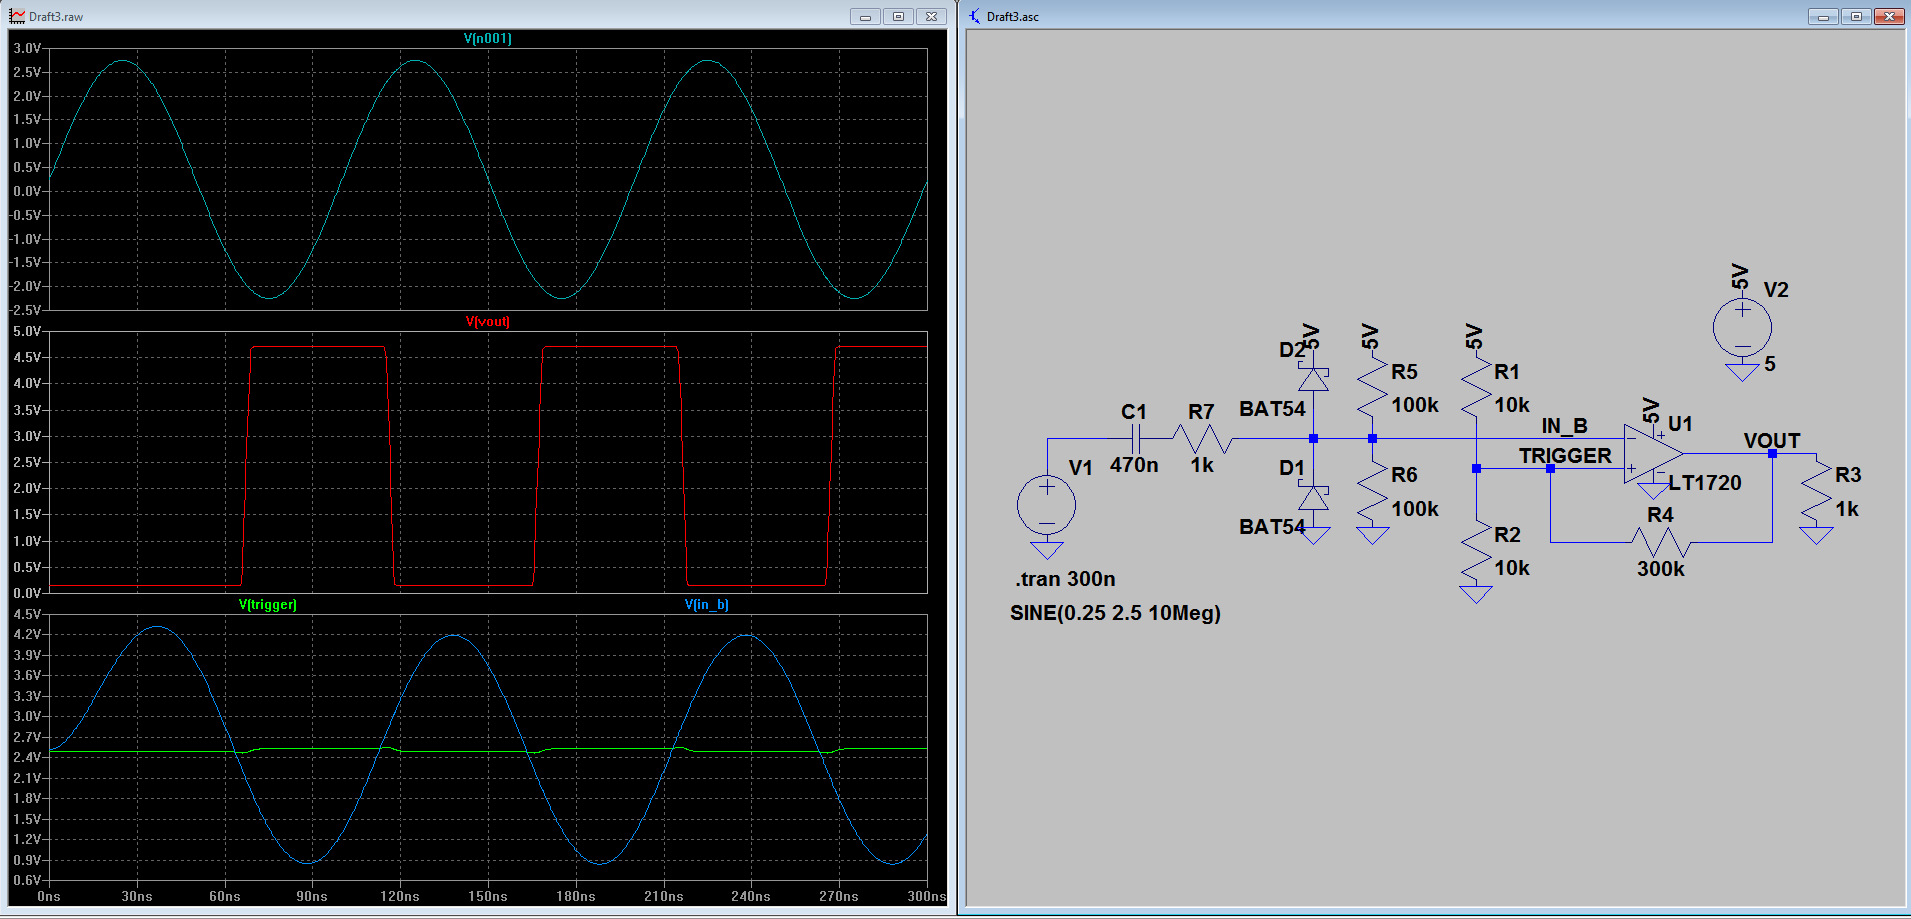This screenshot has height=919, width=1911.
Task: Select diode D1 symbol
Action: [1313, 497]
